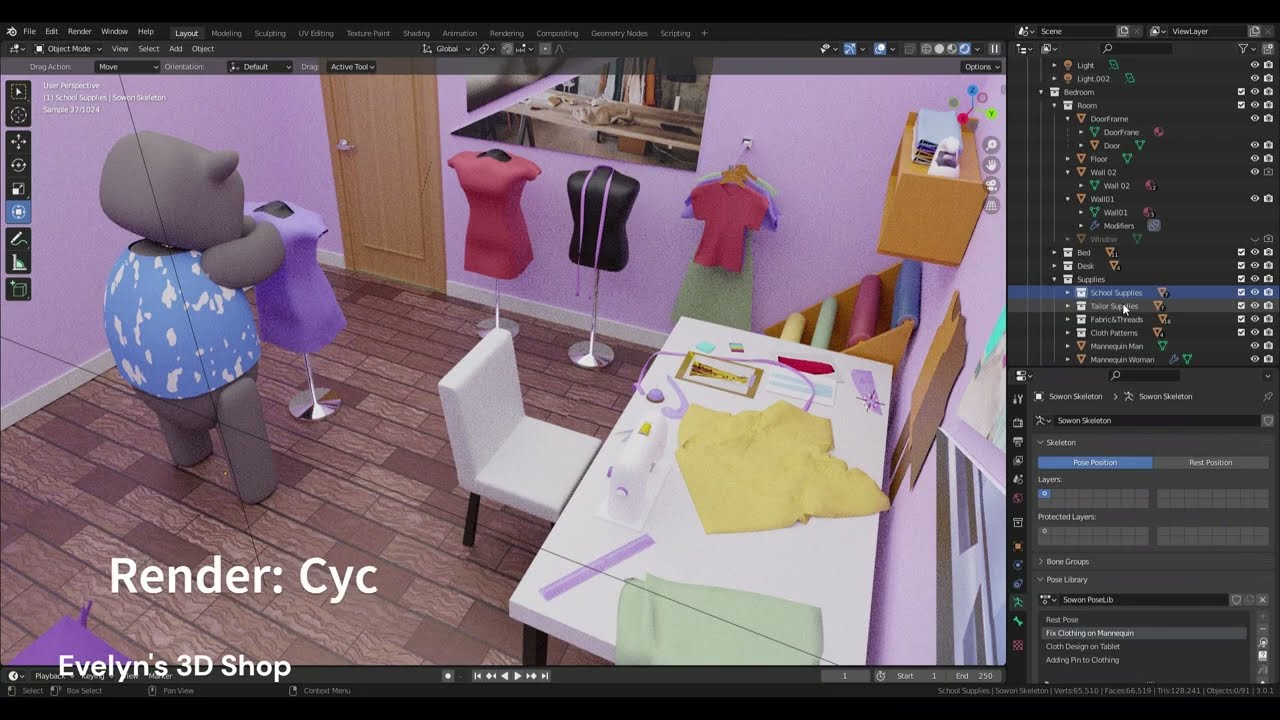The width and height of the screenshot is (1280, 720).
Task: Open Orientation Default dropdown
Action: click(260, 67)
